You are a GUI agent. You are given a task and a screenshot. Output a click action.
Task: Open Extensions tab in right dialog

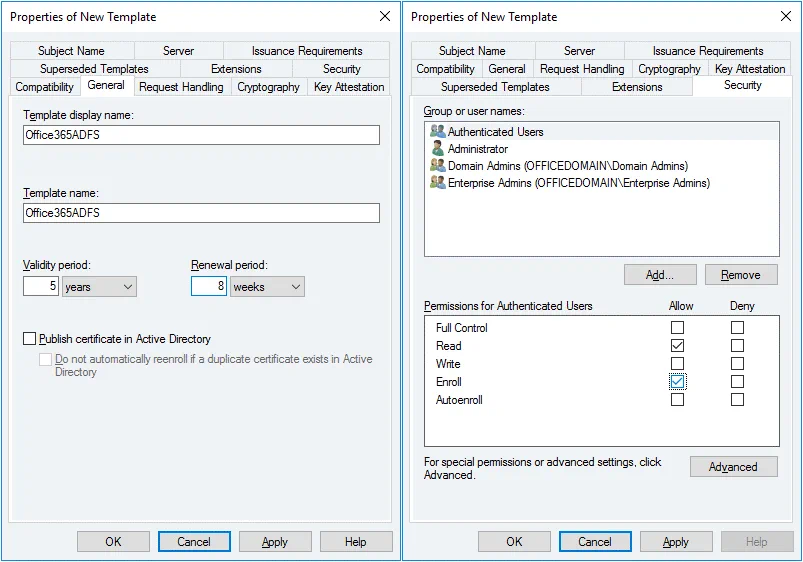pos(637,87)
